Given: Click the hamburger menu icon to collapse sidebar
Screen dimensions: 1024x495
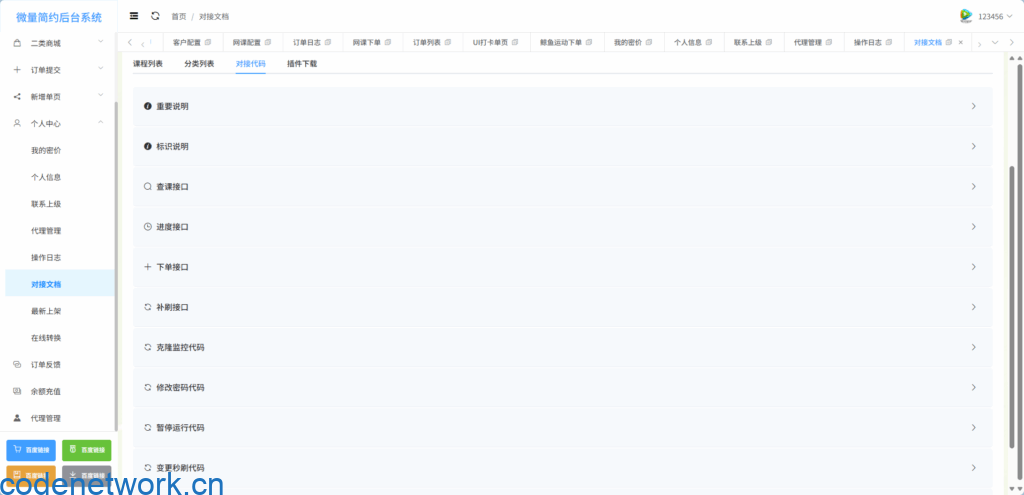Looking at the screenshot, I should (x=134, y=16).
